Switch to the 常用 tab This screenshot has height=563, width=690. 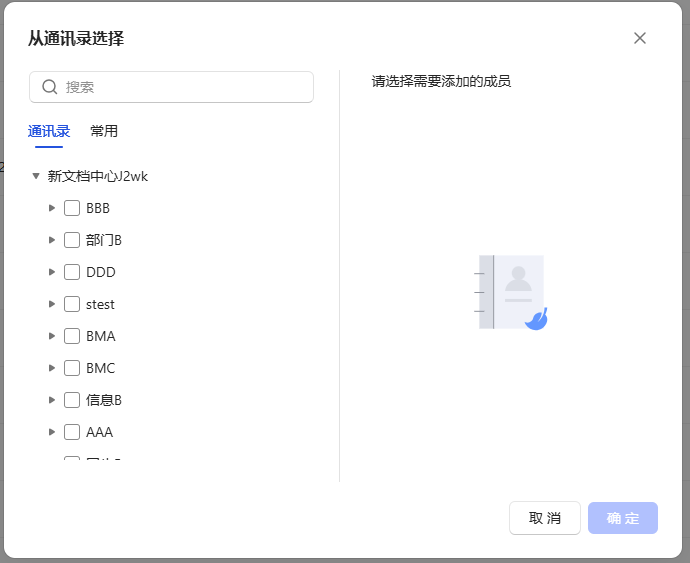104,131
